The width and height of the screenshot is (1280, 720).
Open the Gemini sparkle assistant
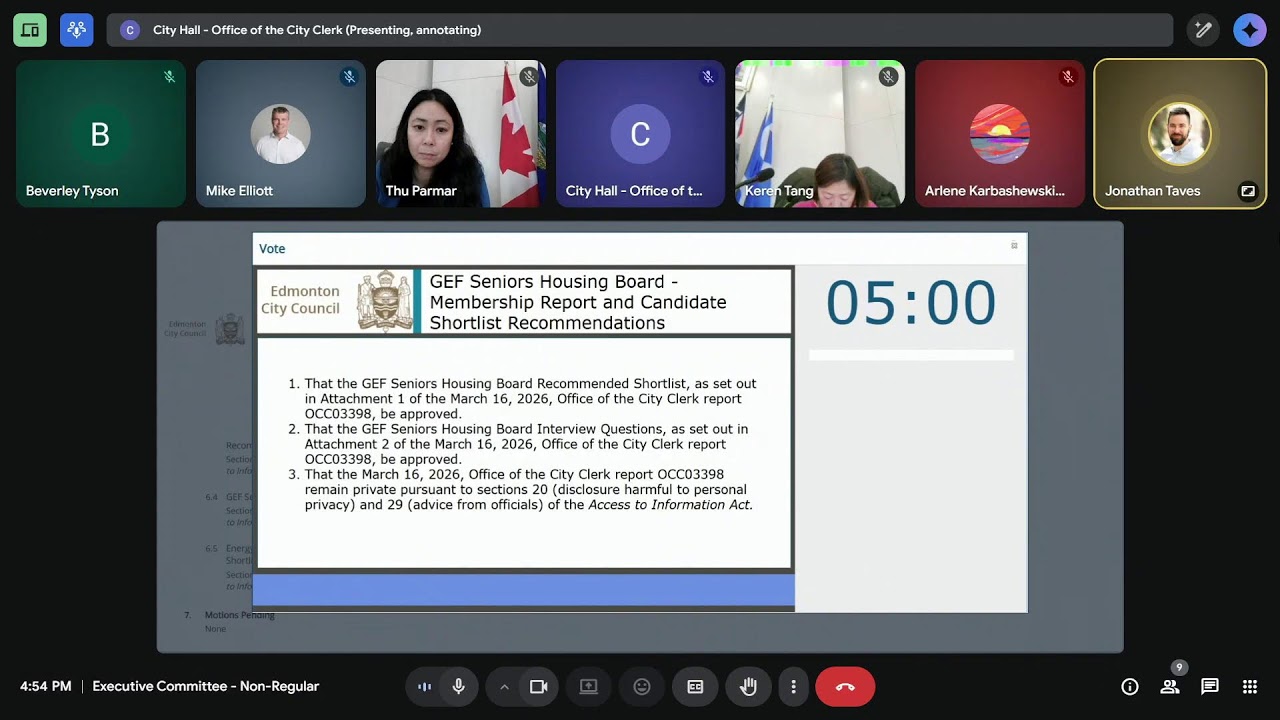tap(1250, 30)
